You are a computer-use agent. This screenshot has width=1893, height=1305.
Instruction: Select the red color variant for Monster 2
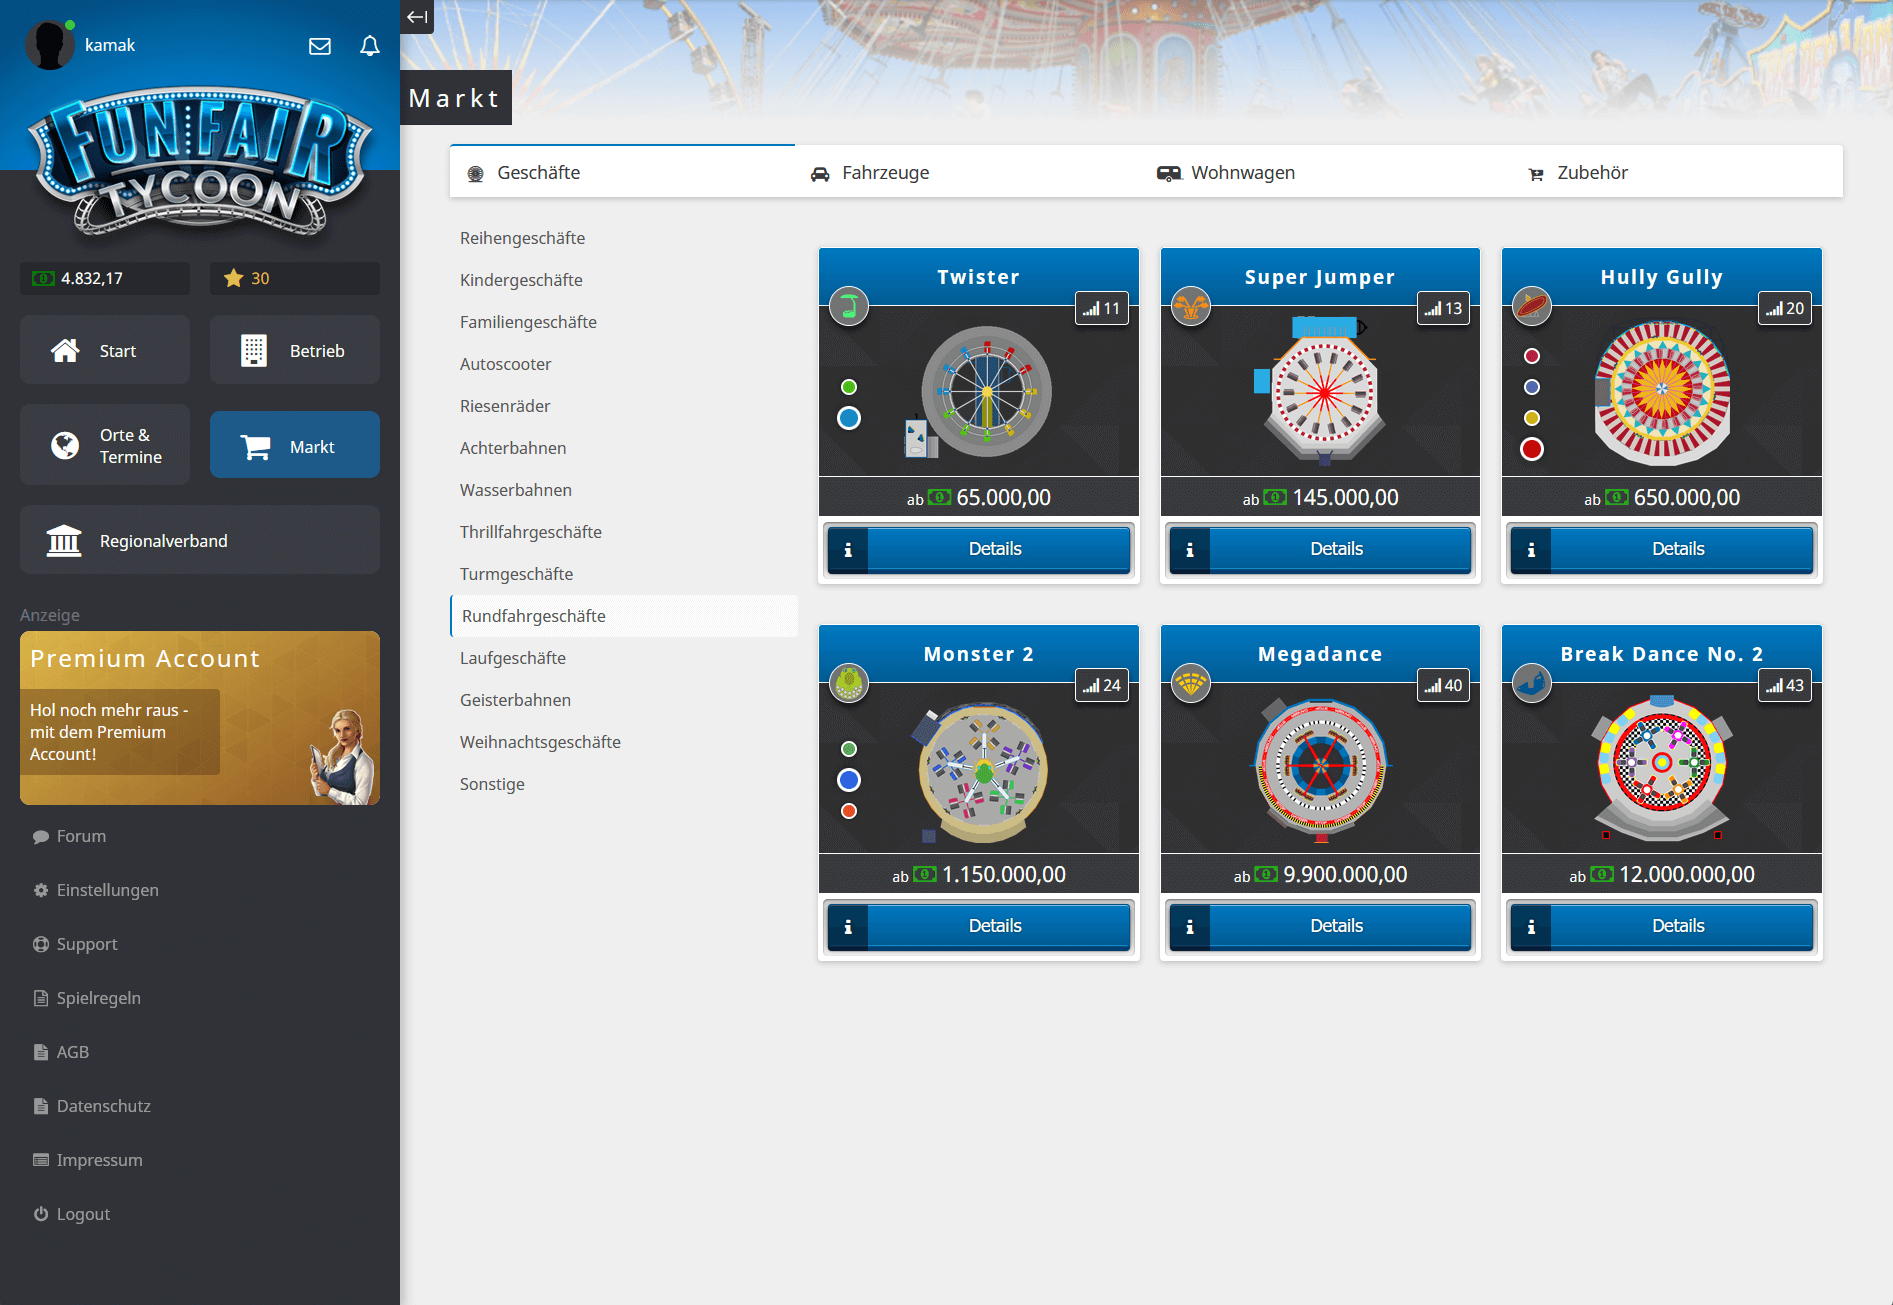849,811
